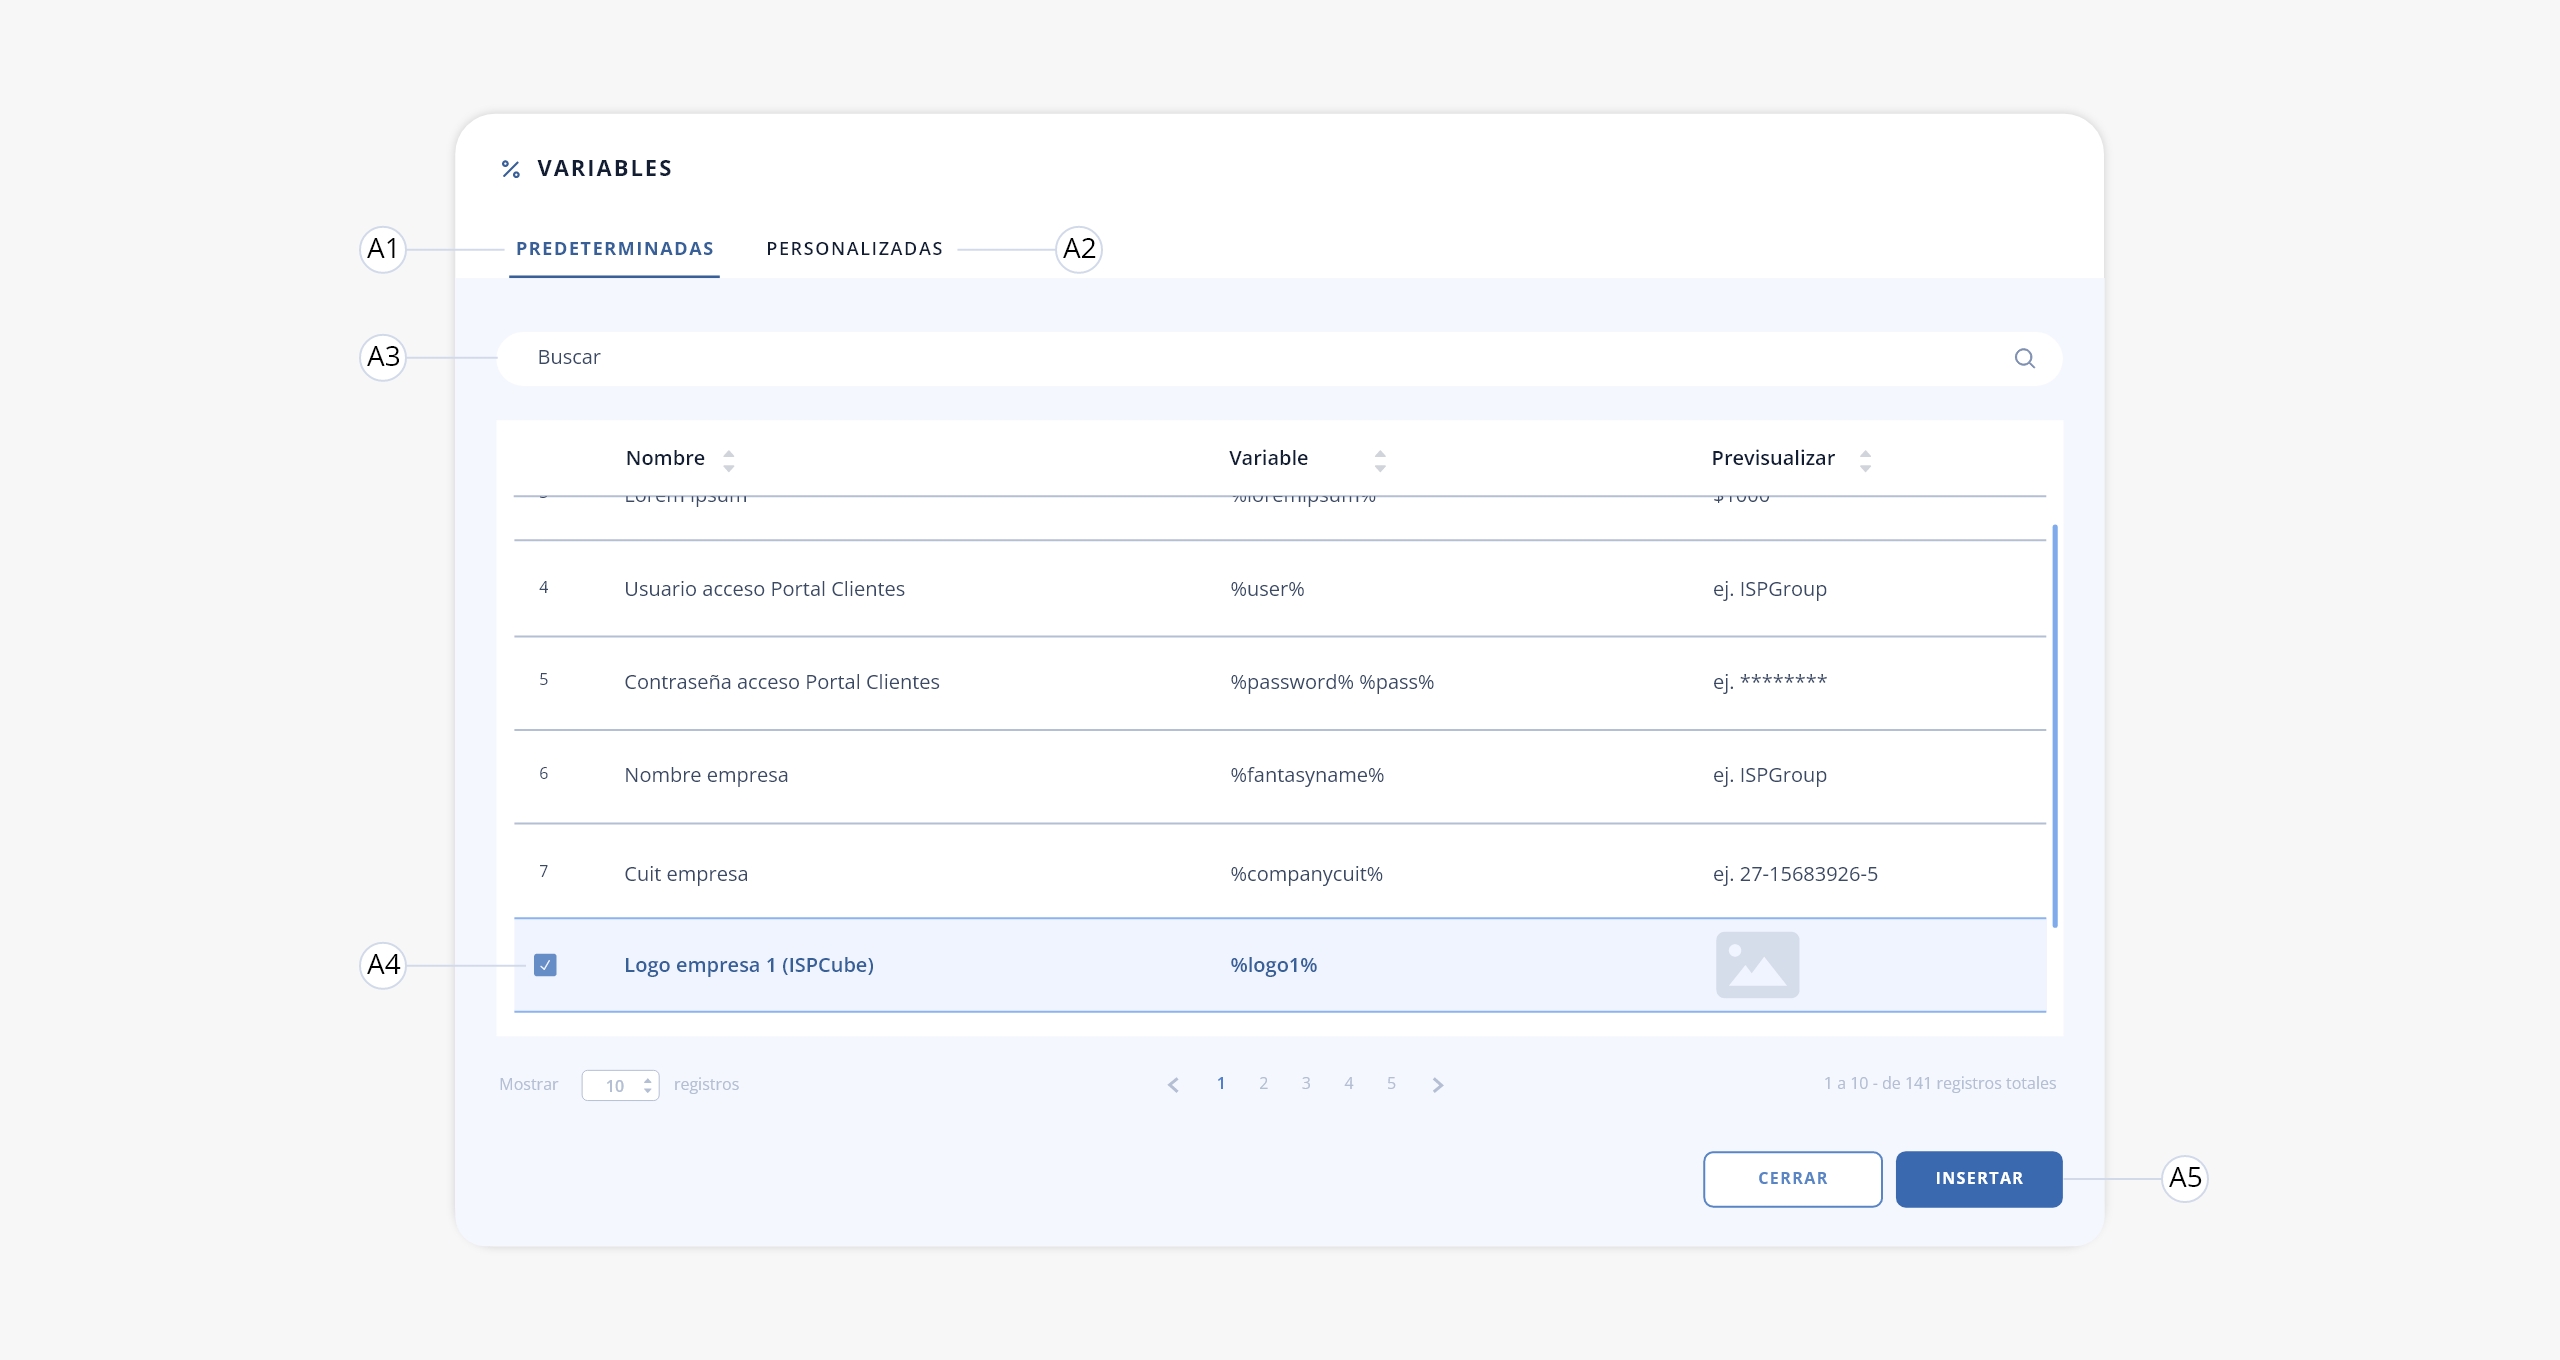Open the registros count selector showing 10
The width and height of the screenshot is (2560, 1360).
pyautogui.click(x=620, y=1085)
